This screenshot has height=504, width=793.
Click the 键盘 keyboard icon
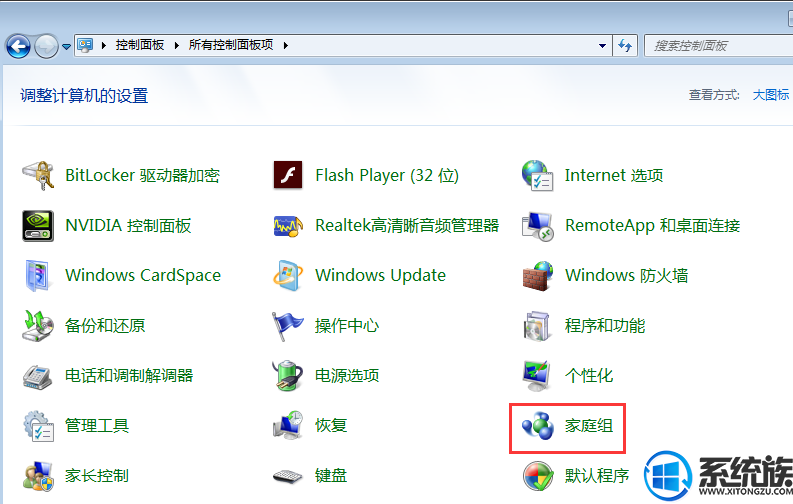pyautogui.click(x=287, y=476)
